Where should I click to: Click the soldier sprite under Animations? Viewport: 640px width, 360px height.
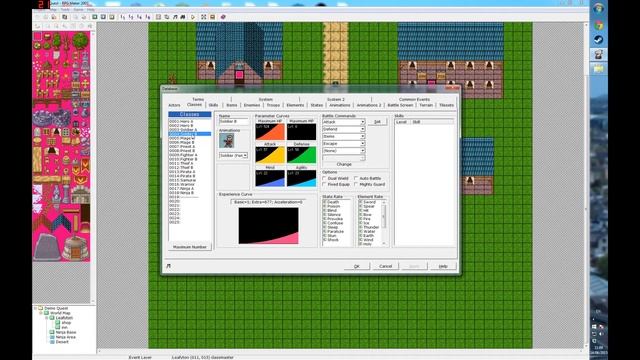[227, 141]
